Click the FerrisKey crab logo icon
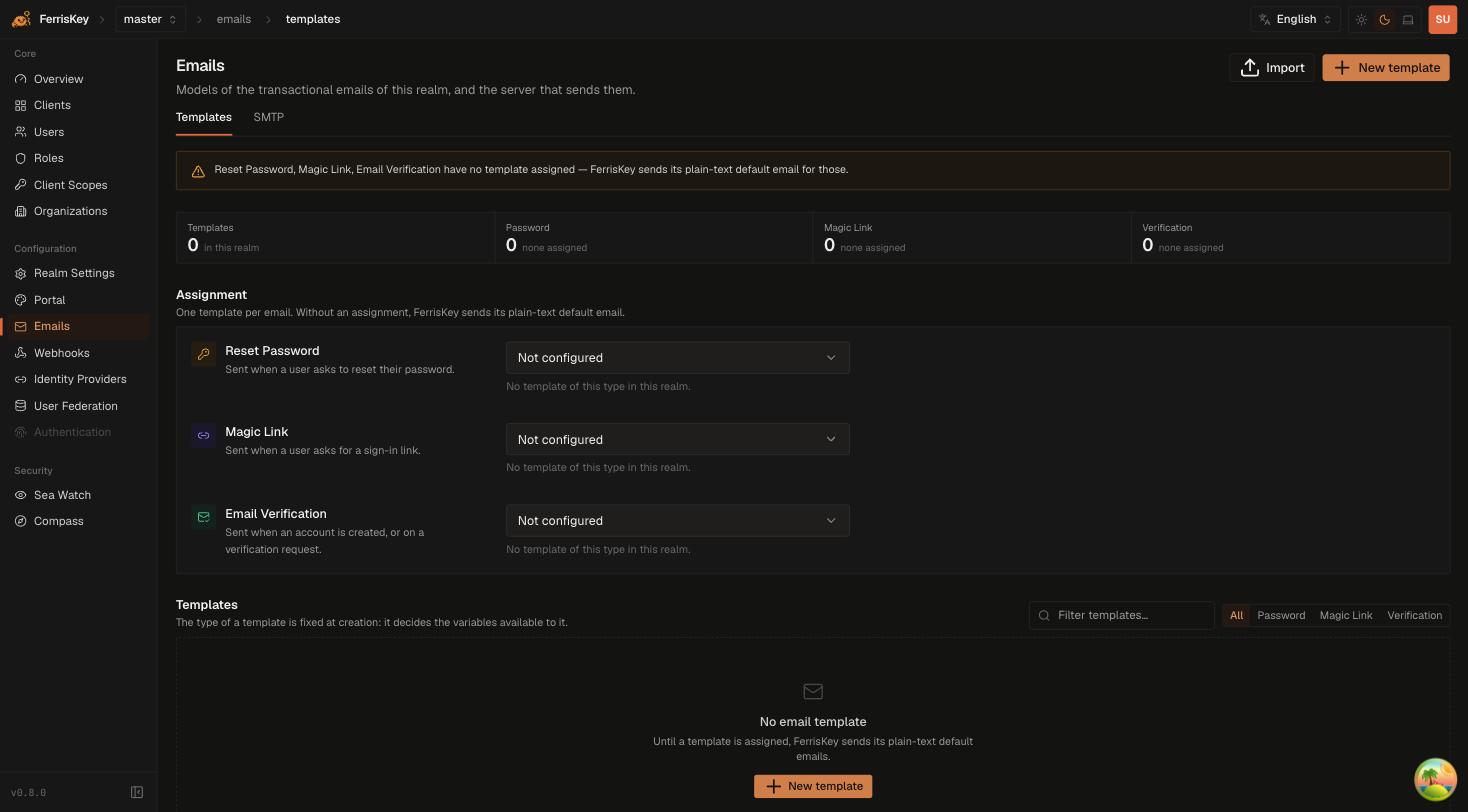The height and width of the screenshot is (812, 1468). click(x=21, y=19)
